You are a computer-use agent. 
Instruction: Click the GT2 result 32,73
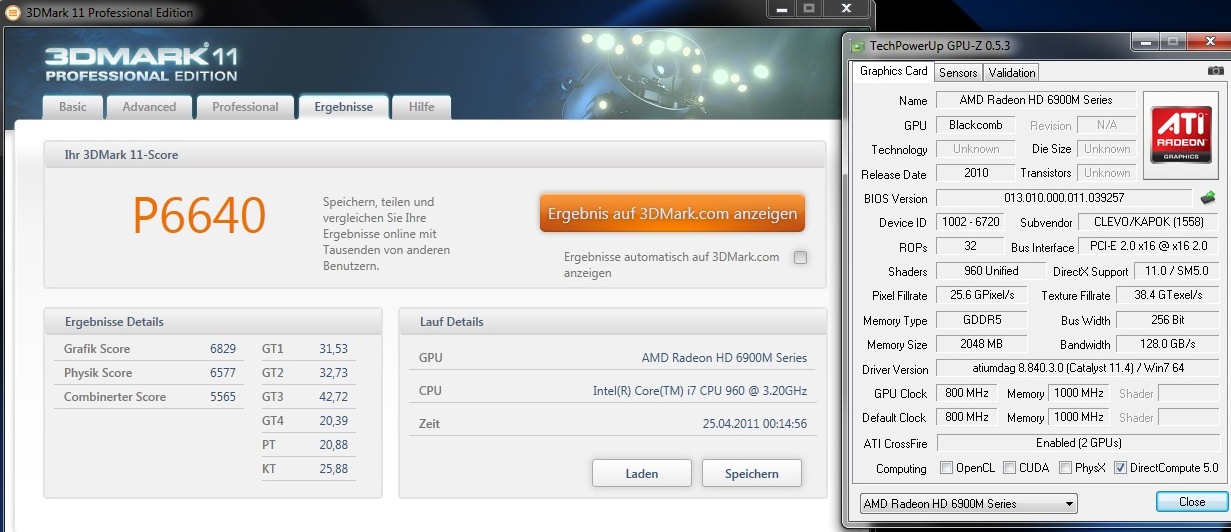pyautogui.click(x=333, y=373)
